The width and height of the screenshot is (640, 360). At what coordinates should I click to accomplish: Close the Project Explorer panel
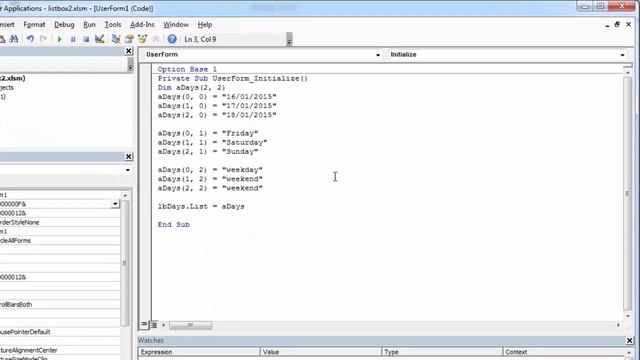[129, 51]
